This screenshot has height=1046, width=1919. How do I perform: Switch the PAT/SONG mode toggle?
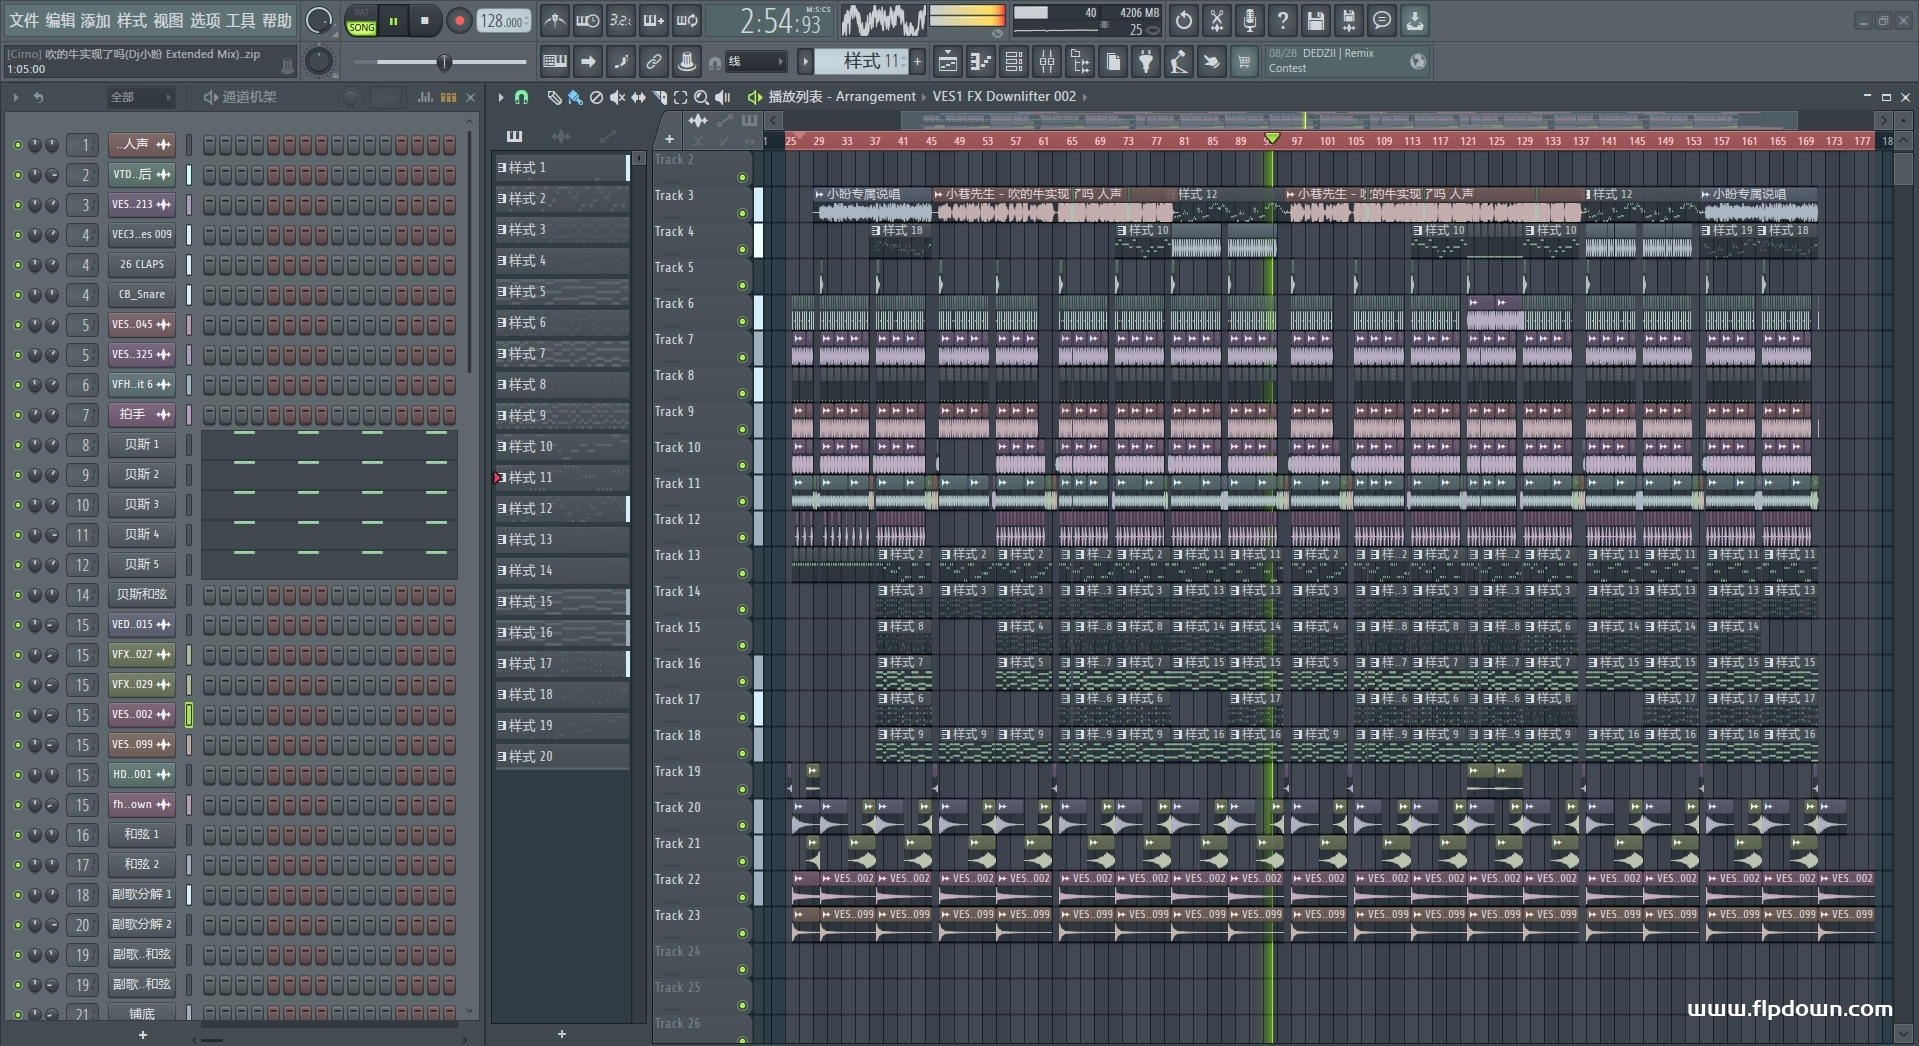coord(361,22)
